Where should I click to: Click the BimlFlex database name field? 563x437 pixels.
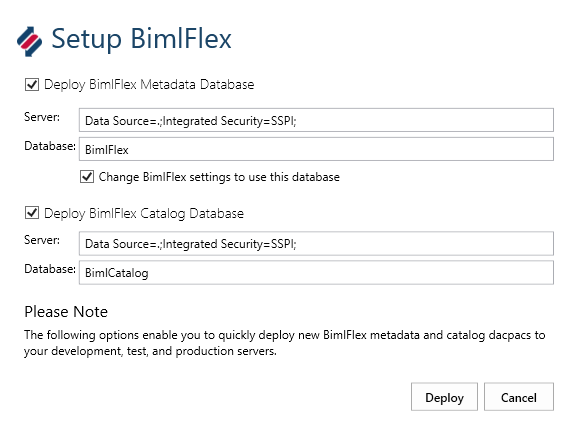point(316,149)
